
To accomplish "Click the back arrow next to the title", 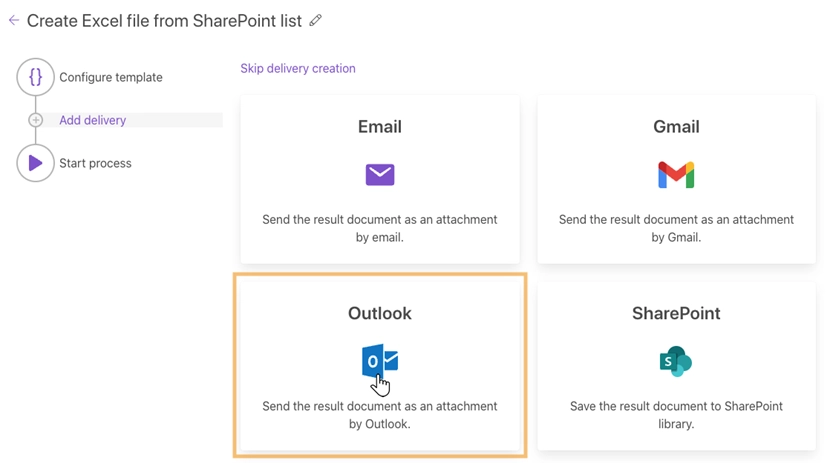I will (13, 20).
